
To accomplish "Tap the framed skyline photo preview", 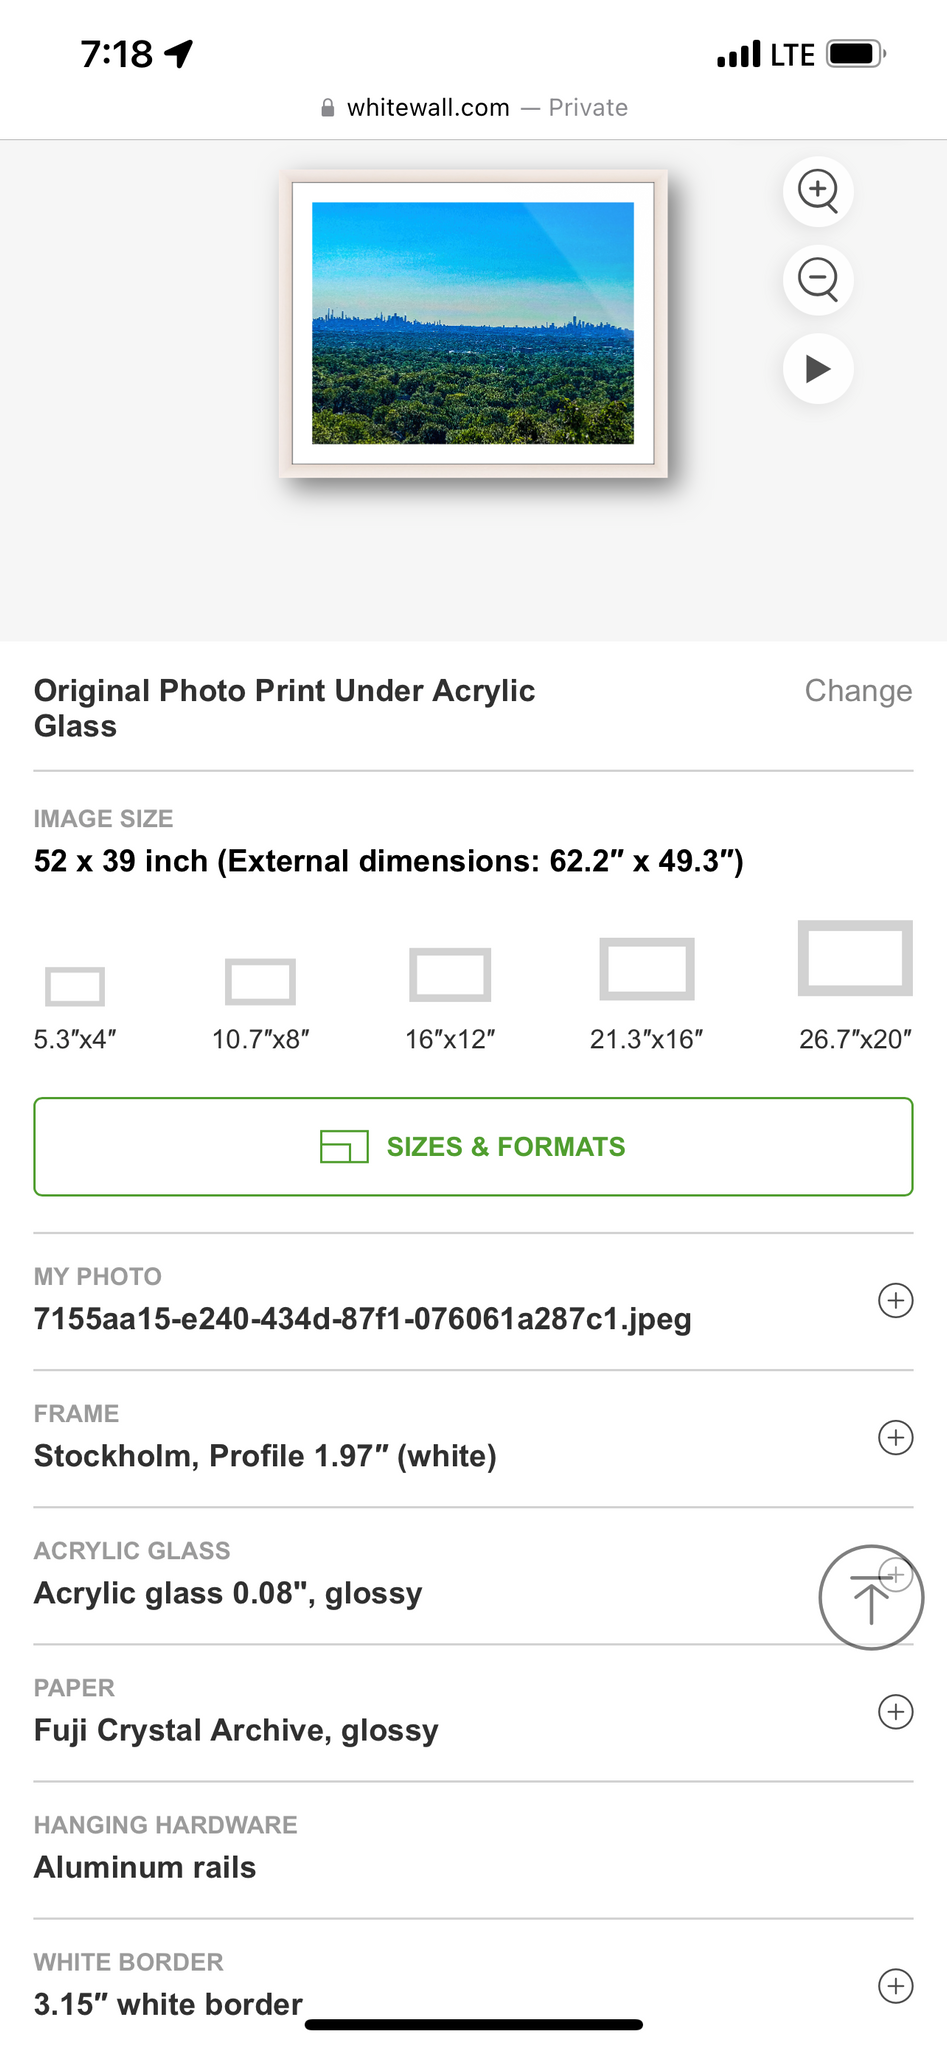I will tap(473, 323).
